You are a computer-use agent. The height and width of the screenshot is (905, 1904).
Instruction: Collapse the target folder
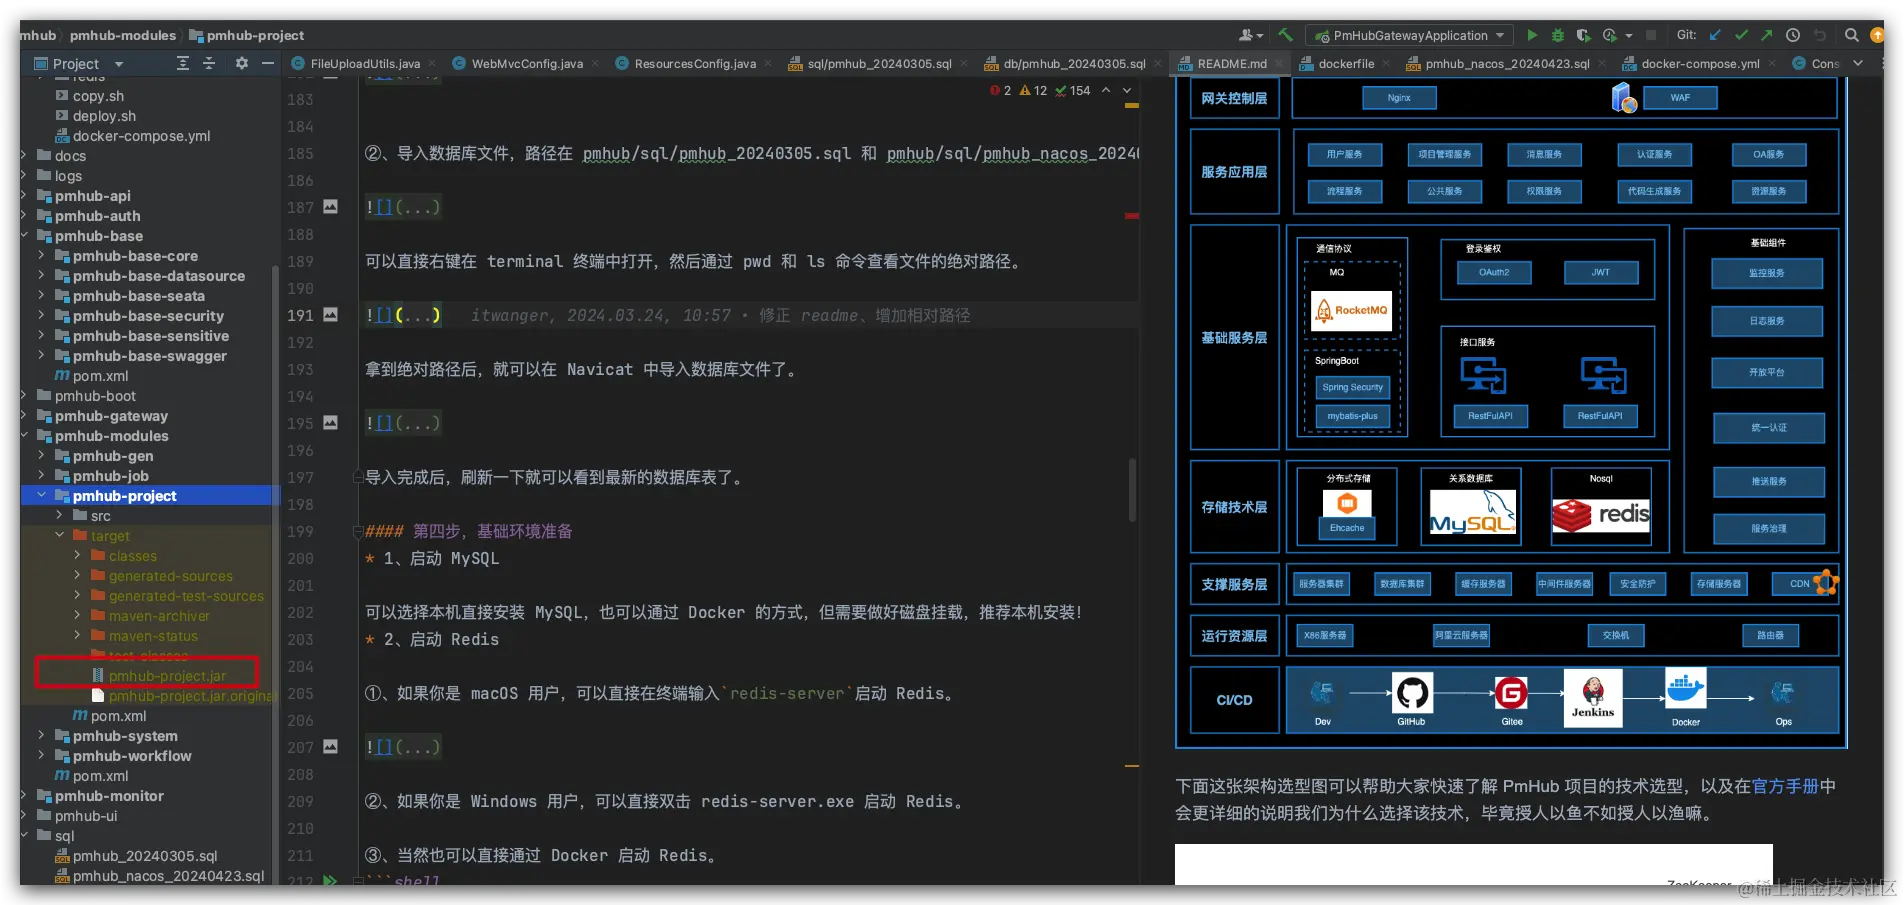(x=59, y=536)
